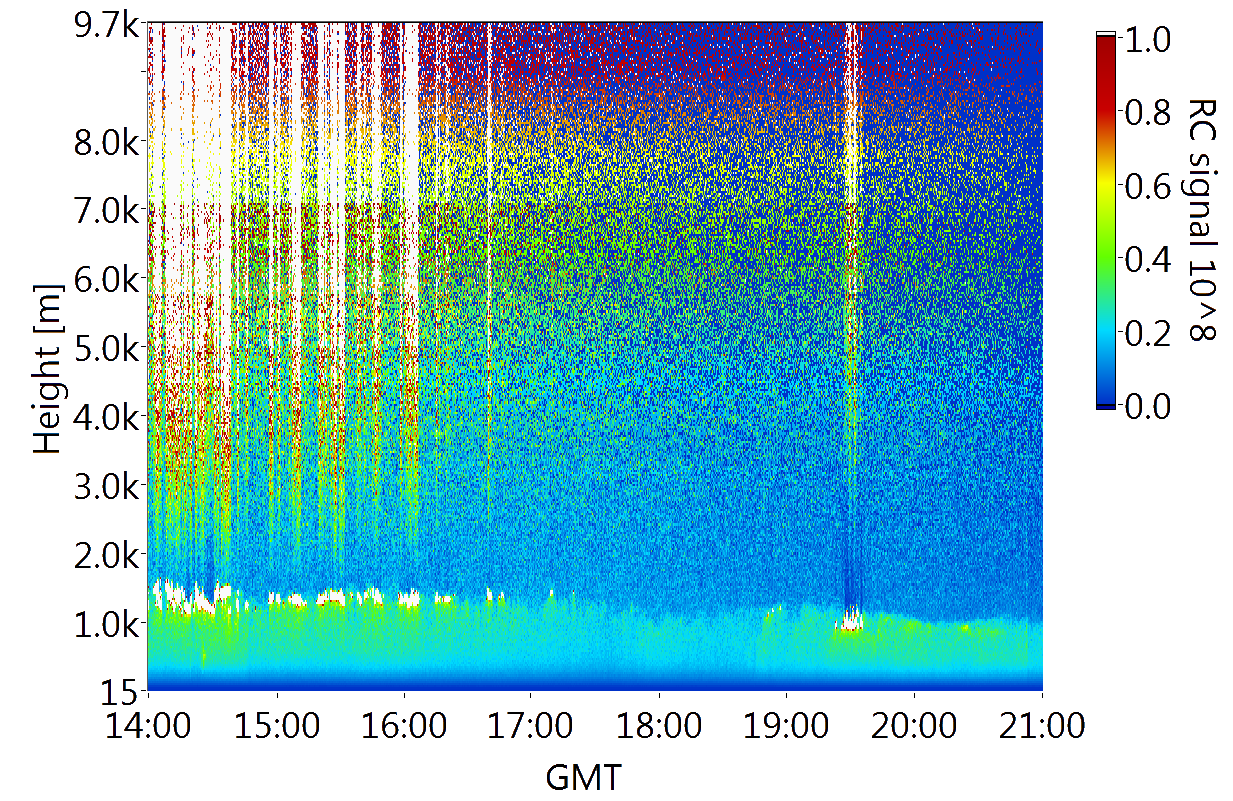Pick the dark blue bottom of colorbar
The height and width of the screenshot is (801, 1233).
click(x=1106, y=400)
